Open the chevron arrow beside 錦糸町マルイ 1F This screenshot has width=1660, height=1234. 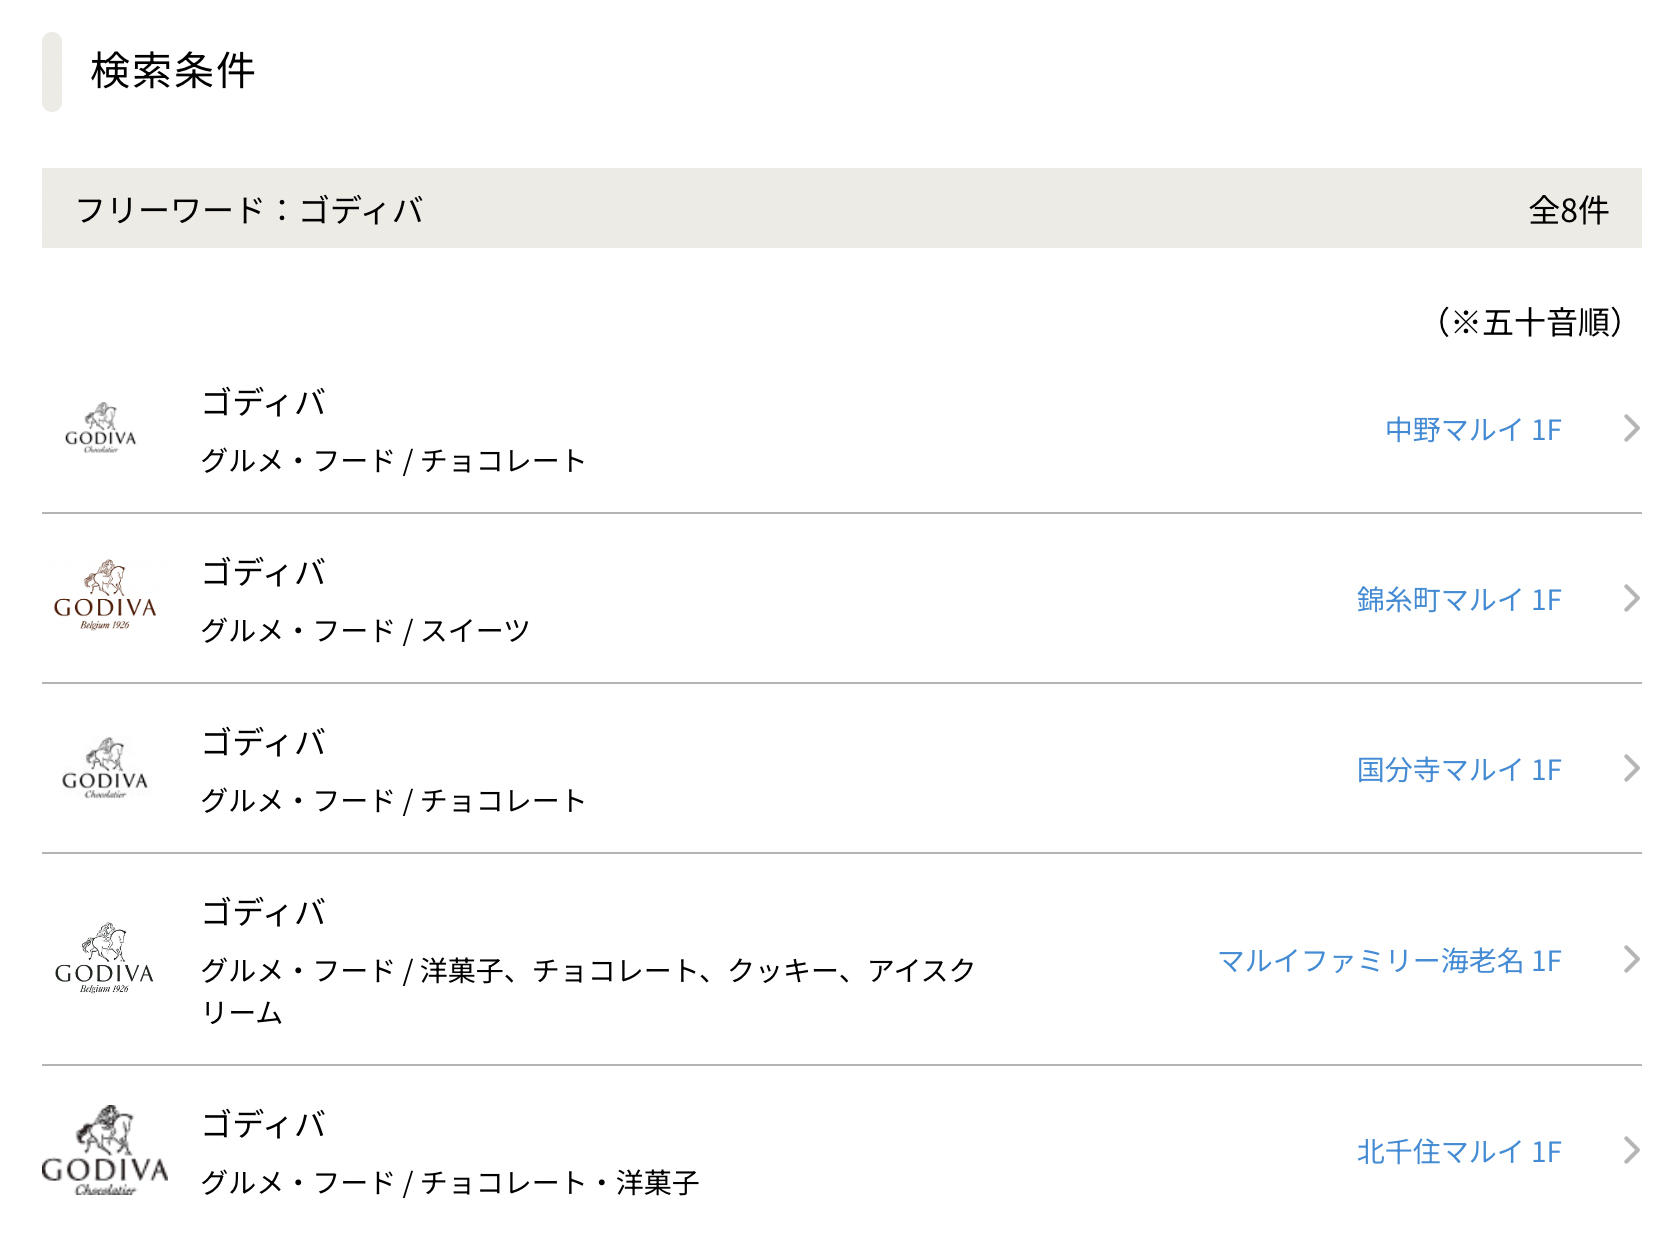[x=1631, y=598]
